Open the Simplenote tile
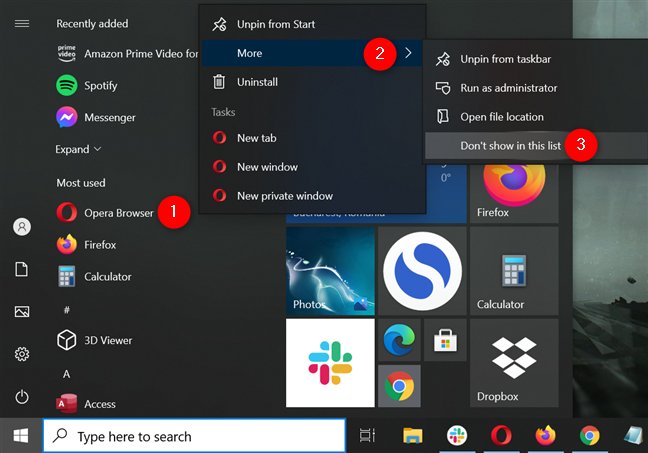Viewport: 648px width, 453px height. 421,271
